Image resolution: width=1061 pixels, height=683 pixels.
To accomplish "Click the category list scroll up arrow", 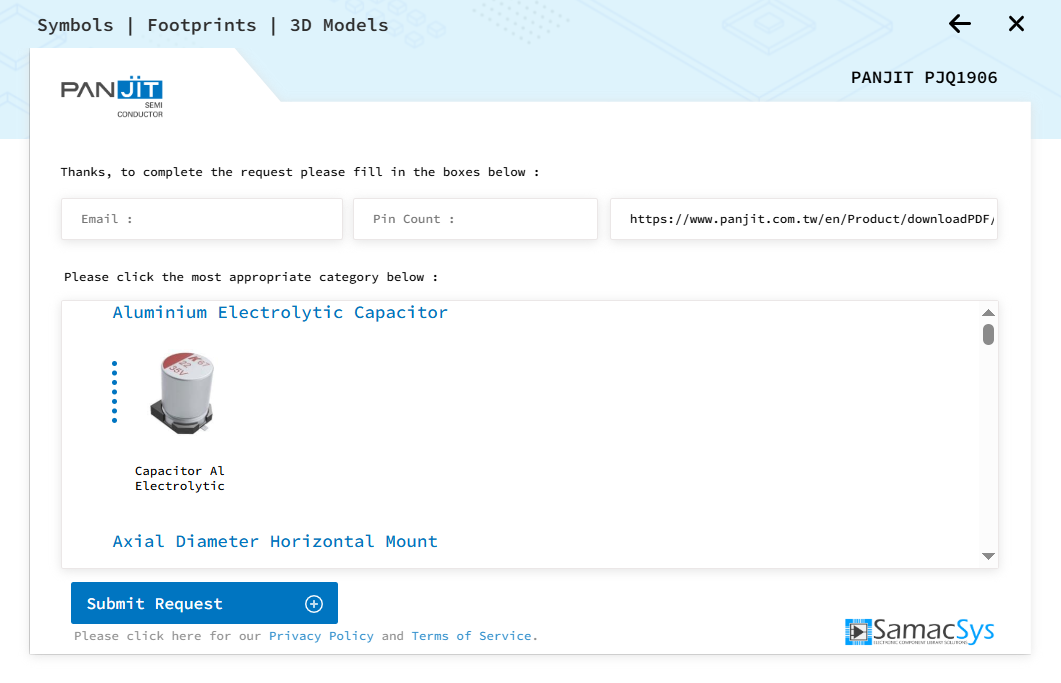I will point(988,313).
